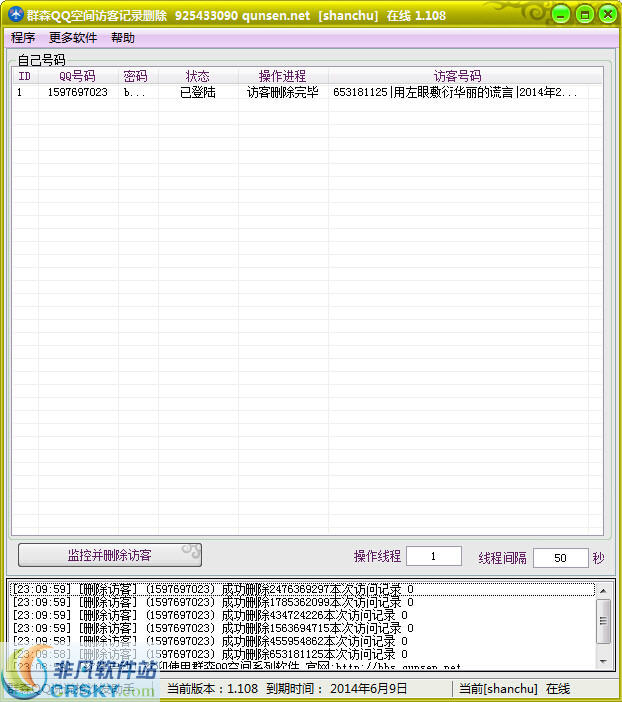
Task: Click the 线程间隔 input field
Action: pos(560,558)
